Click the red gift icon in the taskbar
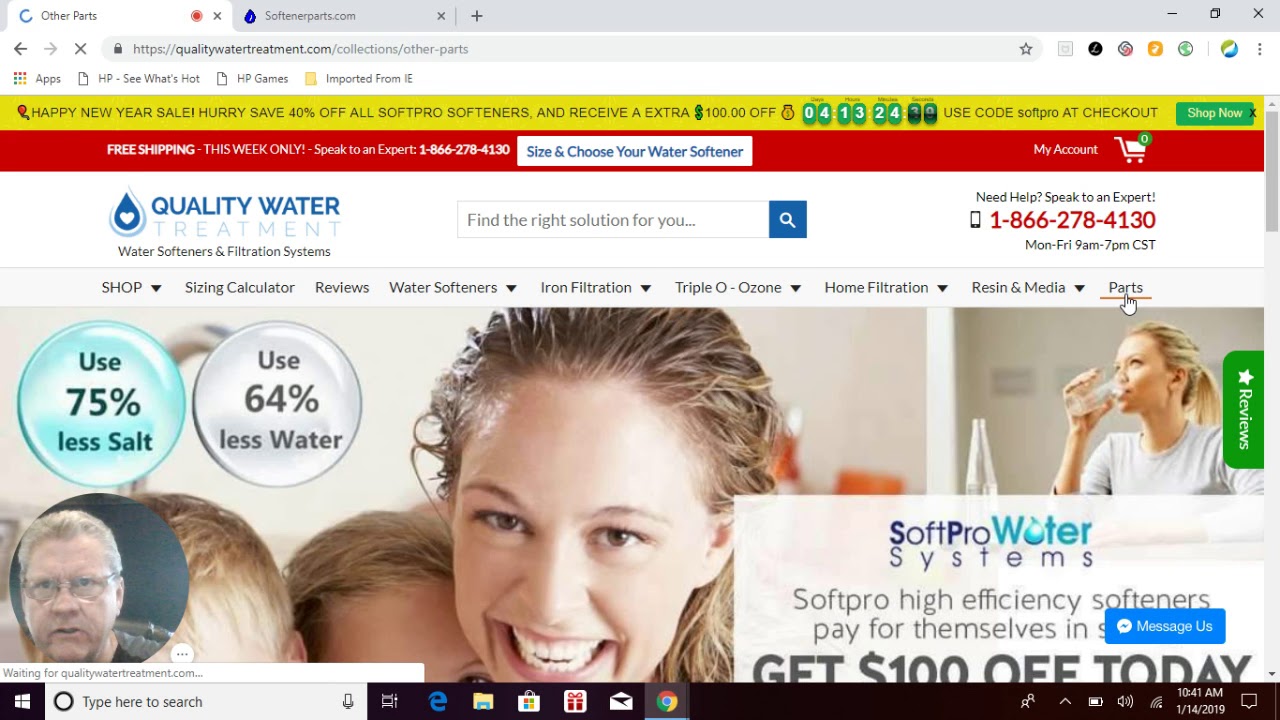The width and height of the screenshot is (1280, 720). [575, 701]
